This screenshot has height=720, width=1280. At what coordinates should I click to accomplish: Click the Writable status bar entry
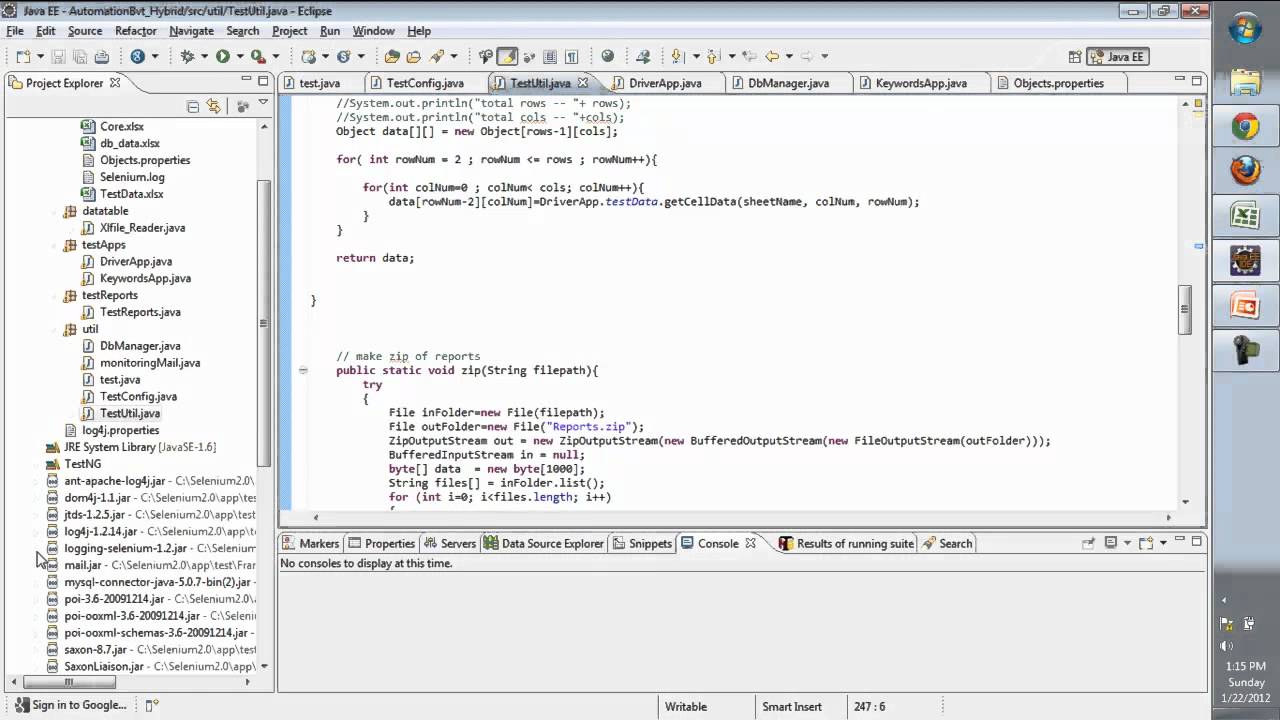point(686,706)
